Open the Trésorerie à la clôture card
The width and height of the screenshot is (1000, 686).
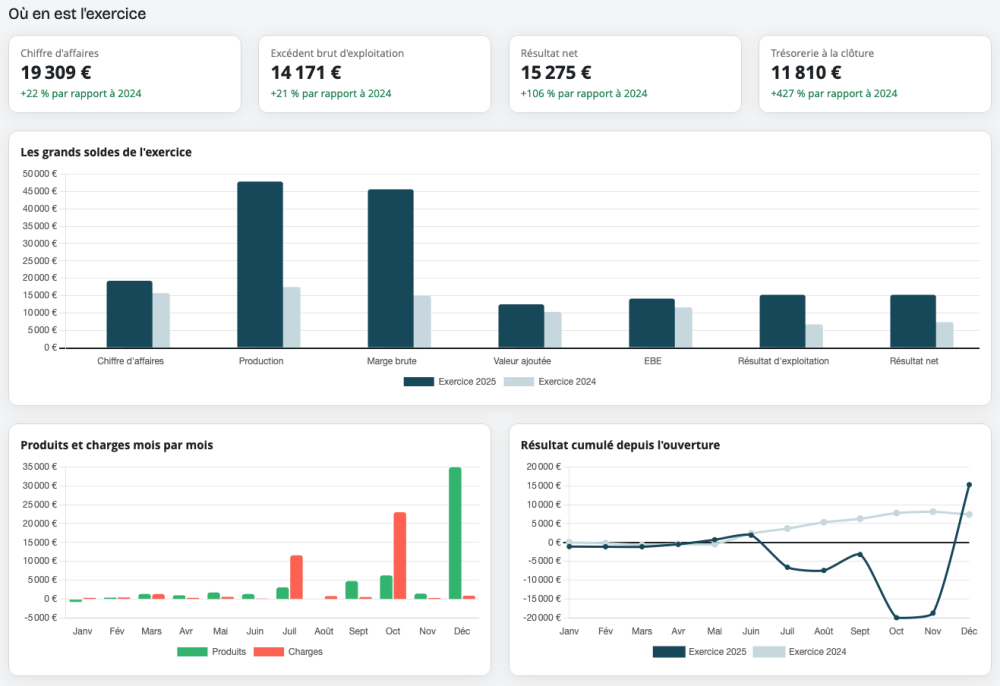(875, 74)
